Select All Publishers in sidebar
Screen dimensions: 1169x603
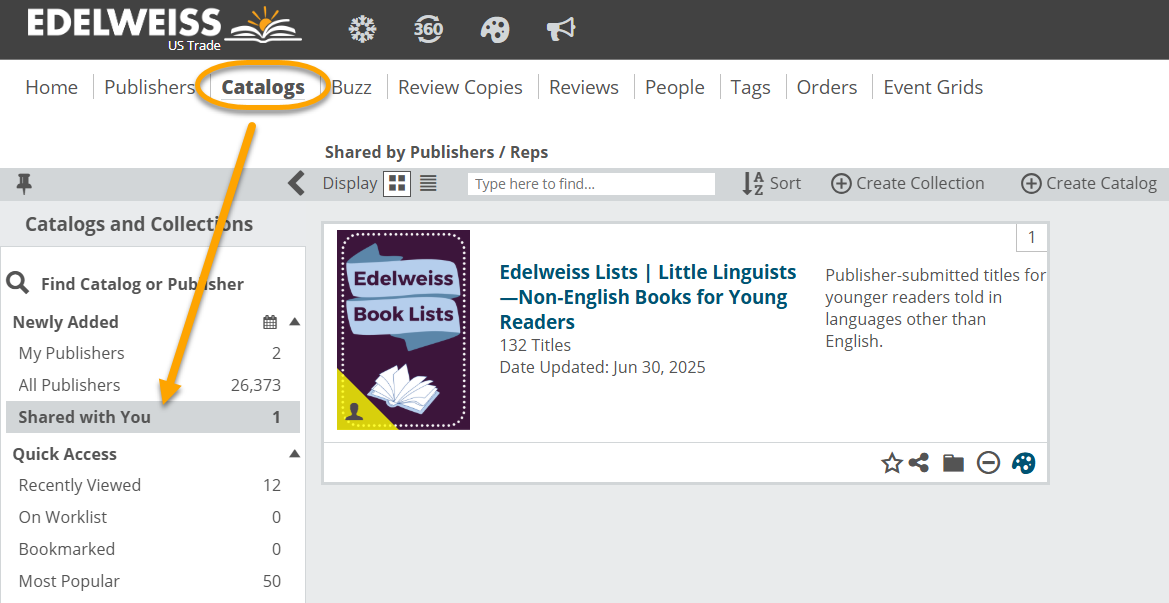click(x=153, y=385)
